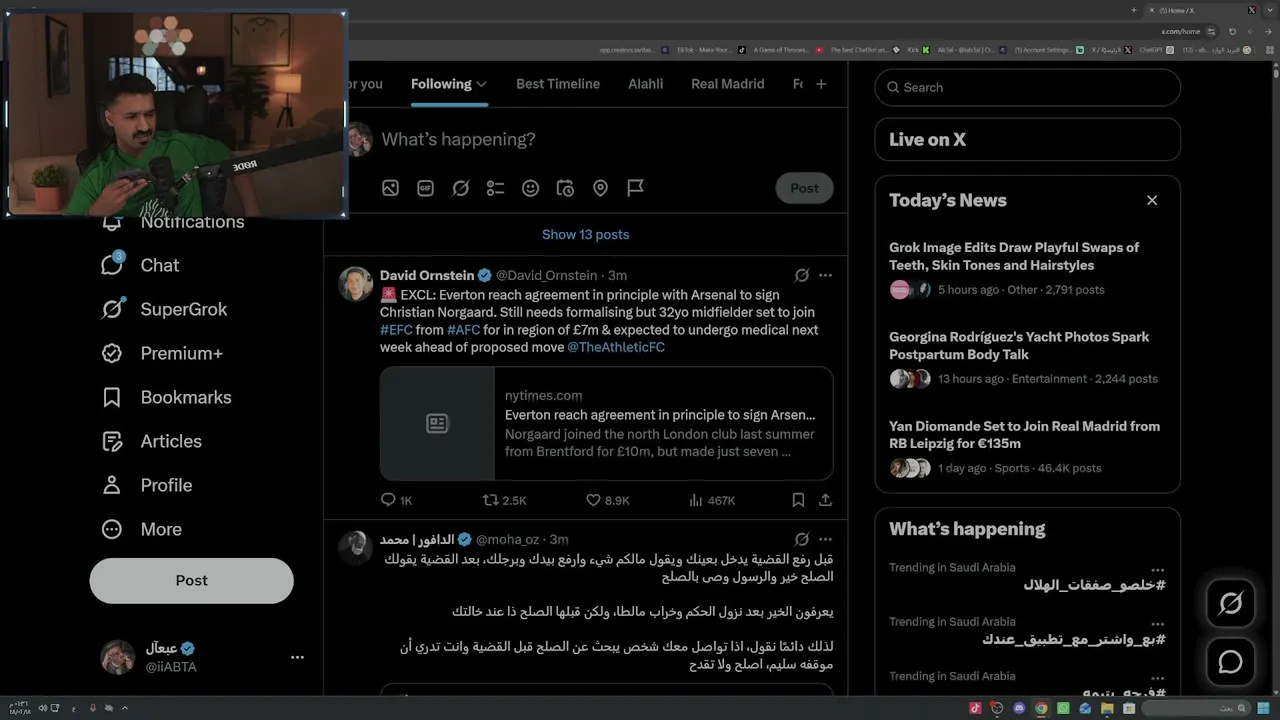Bookmark David Ornstein's post
1280x720 pixels.
tap(798, 500)
